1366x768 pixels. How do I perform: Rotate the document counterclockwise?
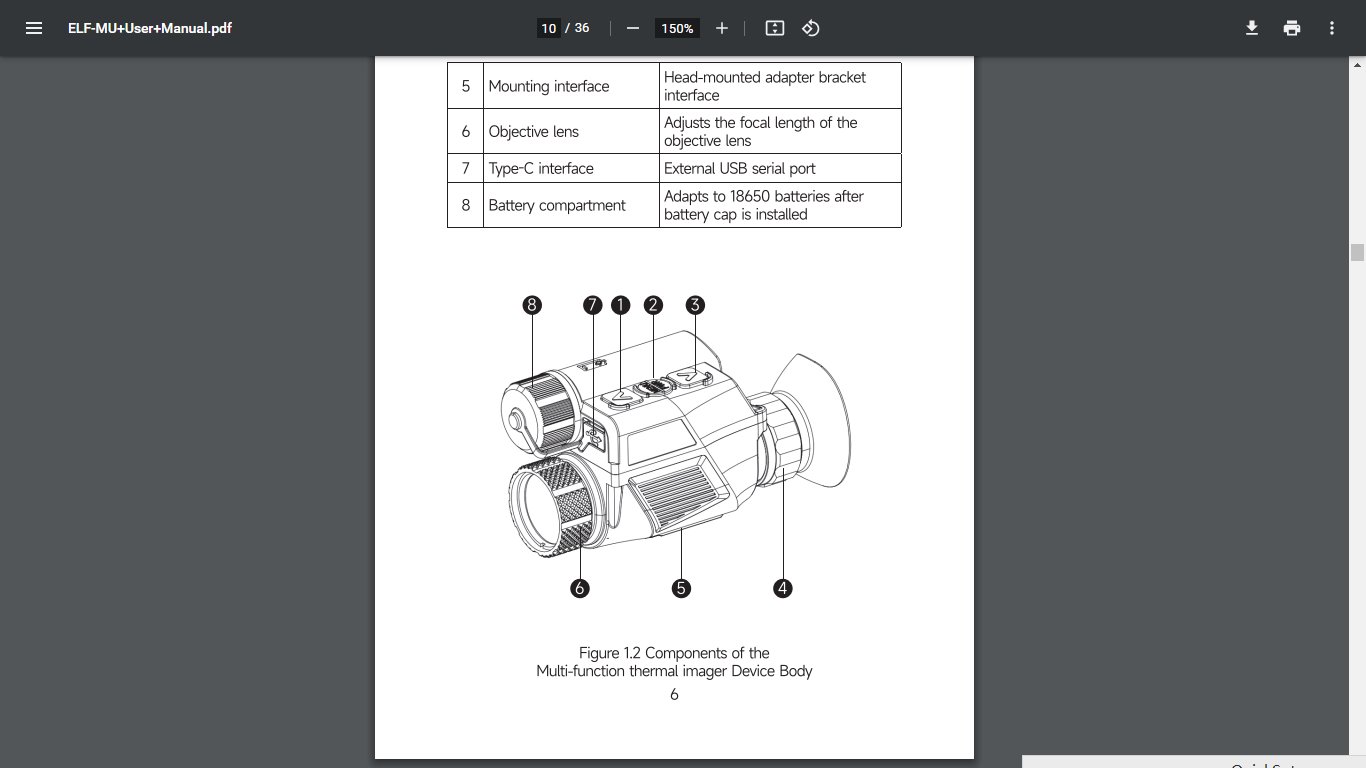811,28
